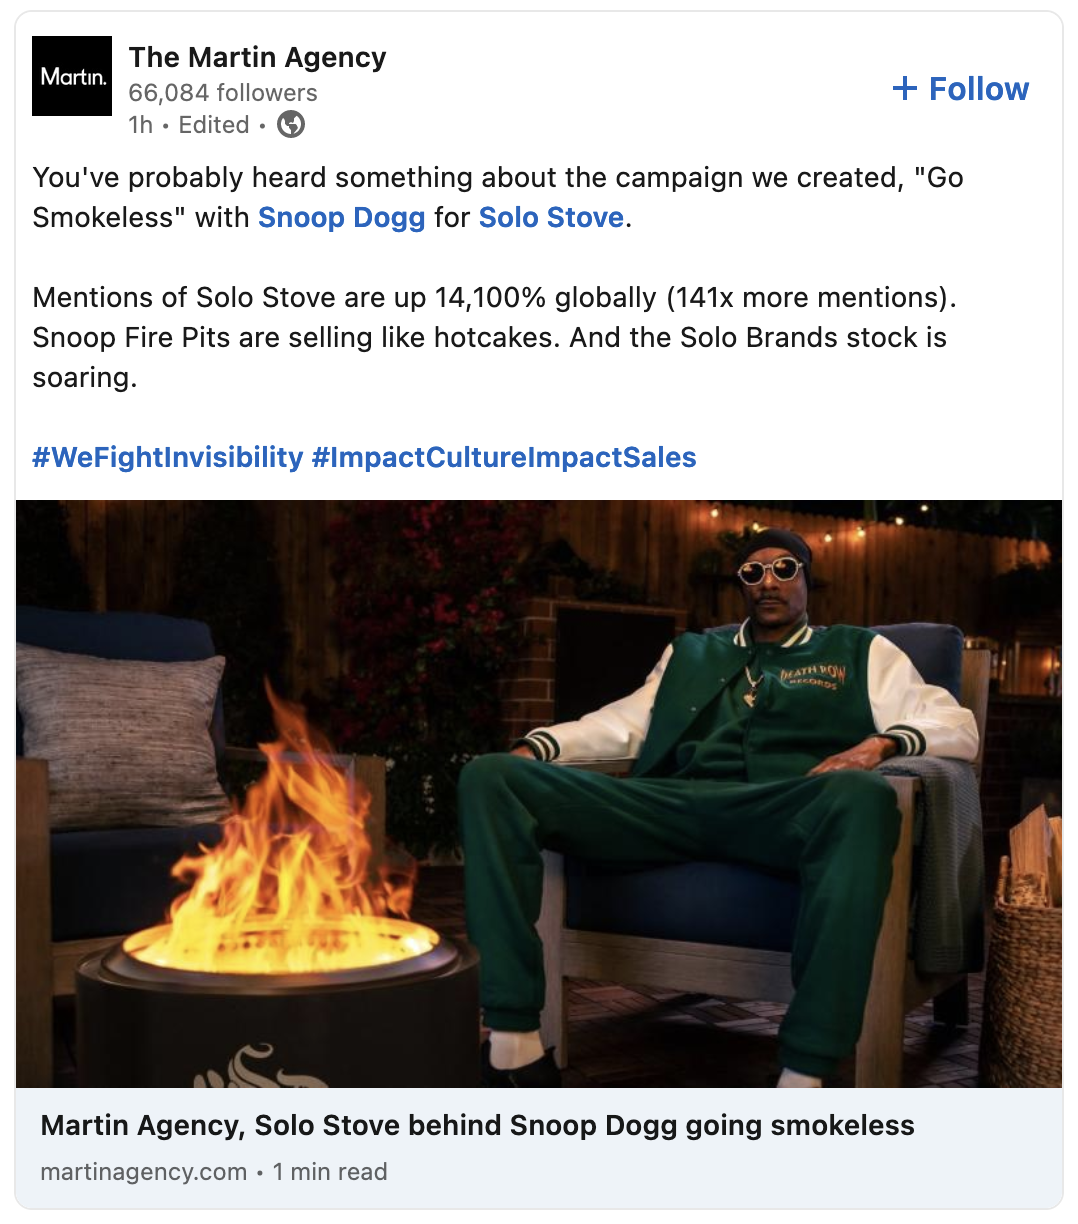Open the article headline about going smokeless
The height and width of the screenshot is (1224, 1078).
[x=477, y=1126]
